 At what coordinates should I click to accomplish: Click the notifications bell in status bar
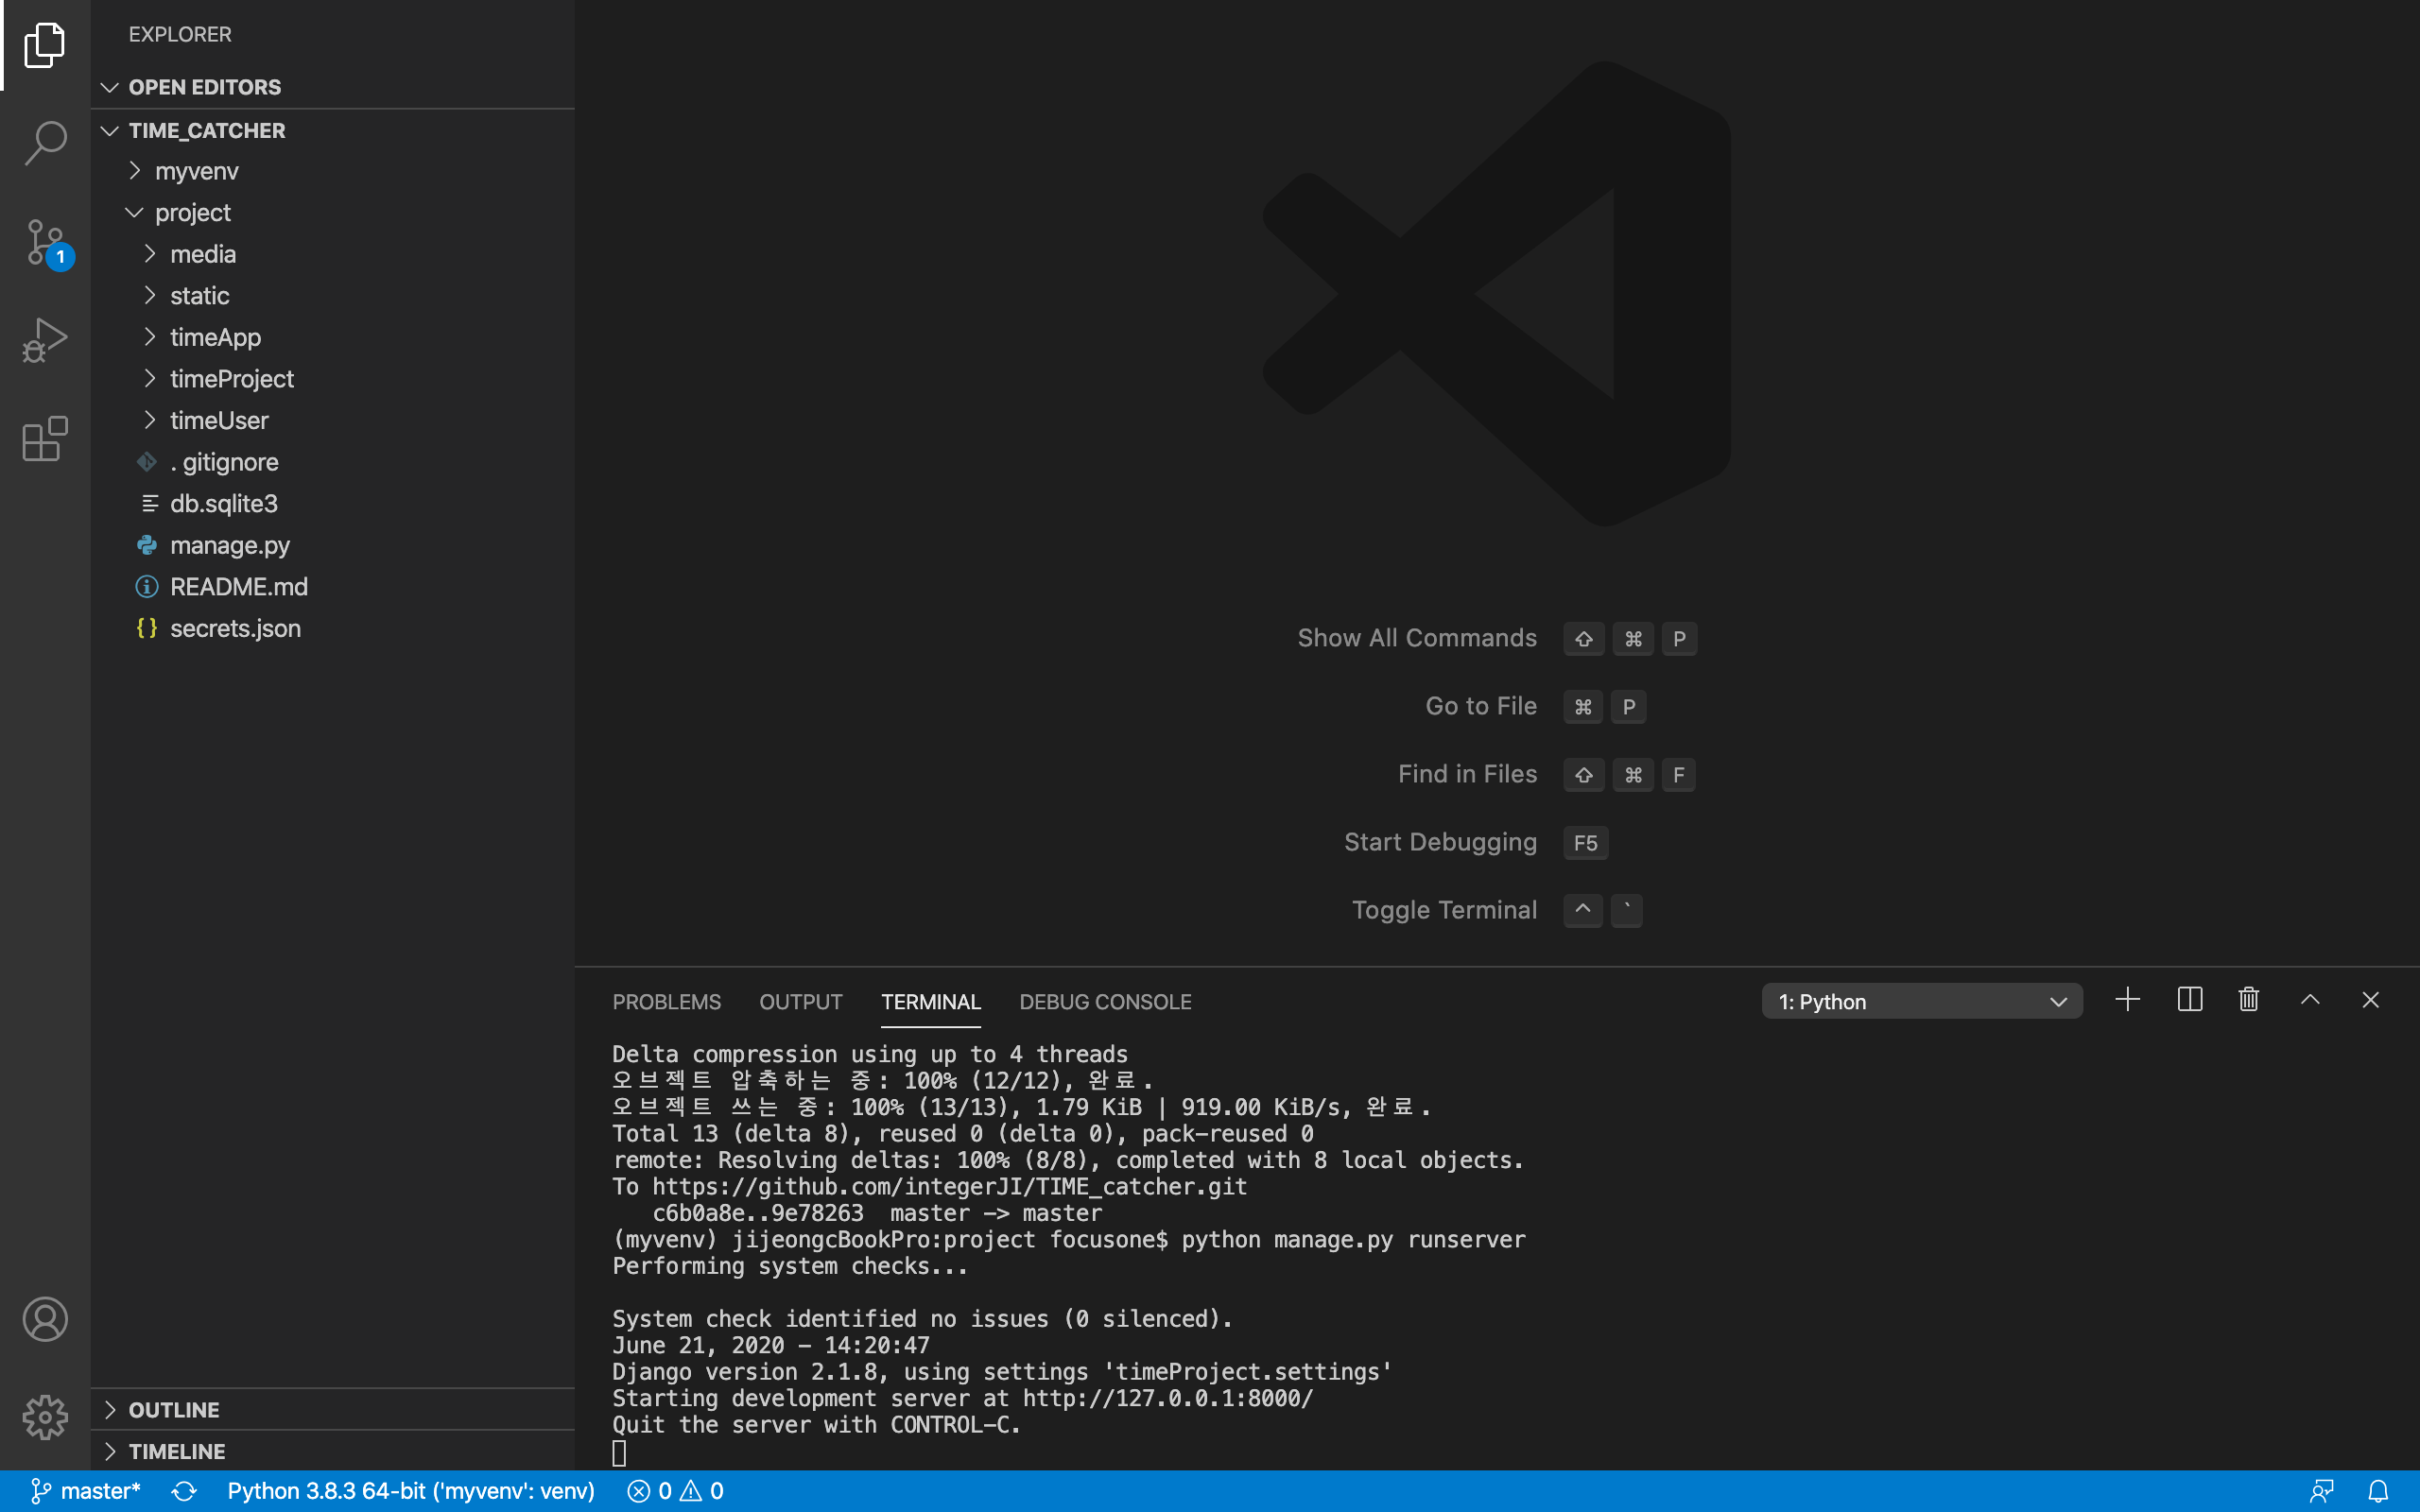[2378, 1491]
